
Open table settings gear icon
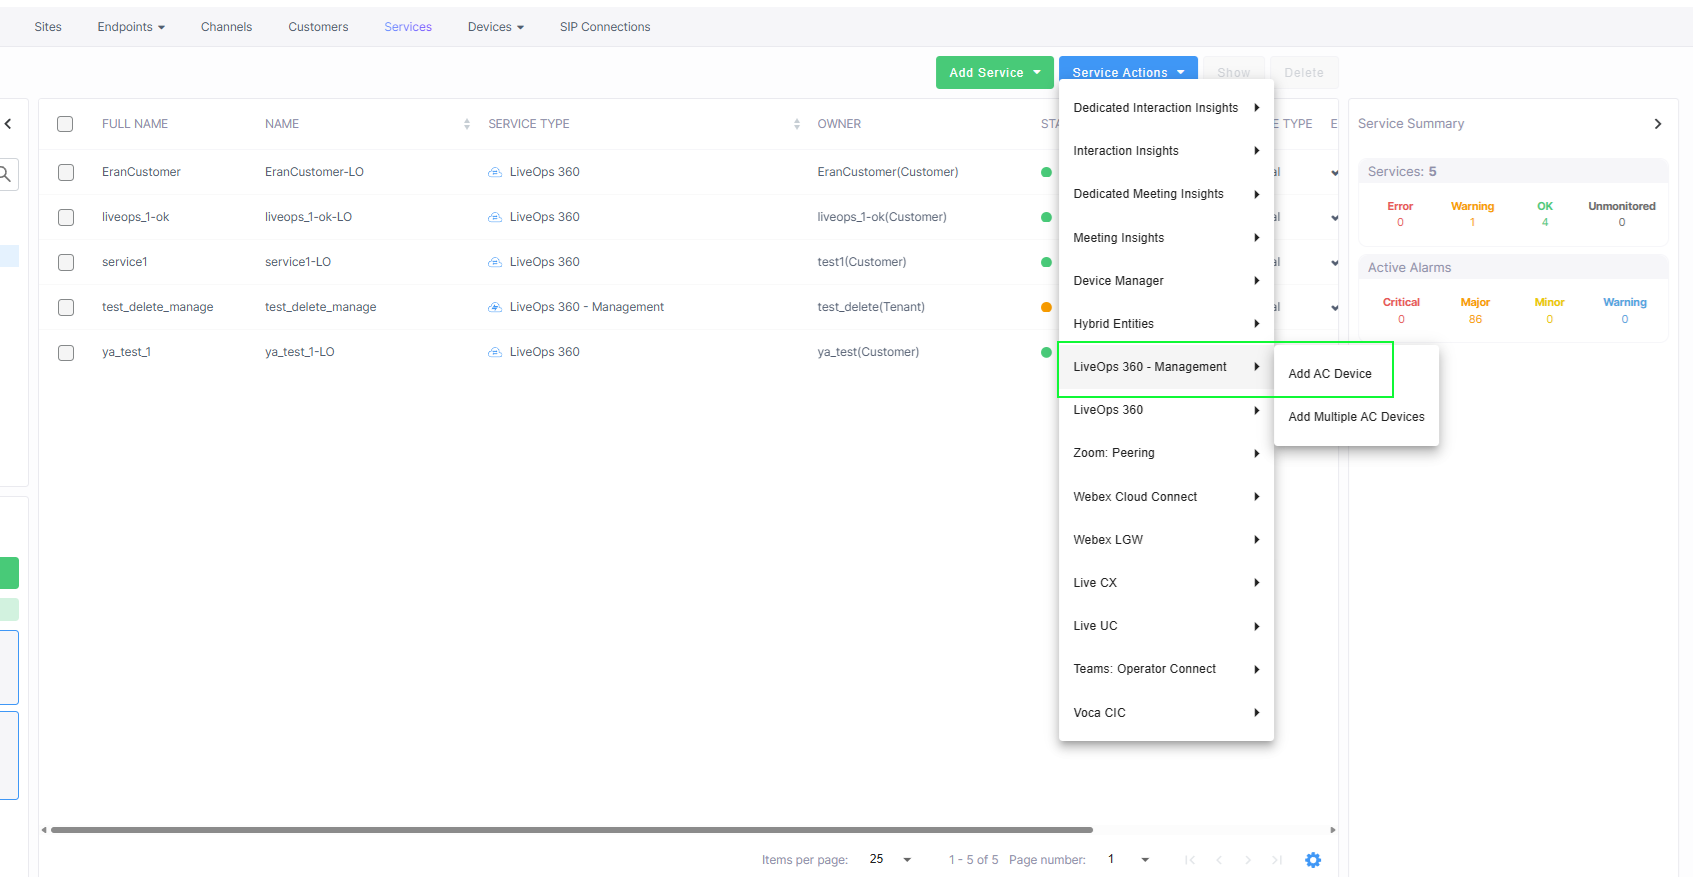click(x=1313, y=860)
